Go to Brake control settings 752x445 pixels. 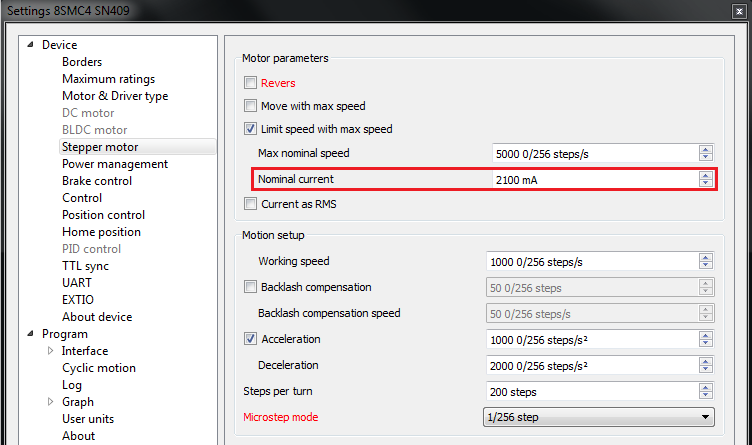pyautogui.click(x=97, y=181)
